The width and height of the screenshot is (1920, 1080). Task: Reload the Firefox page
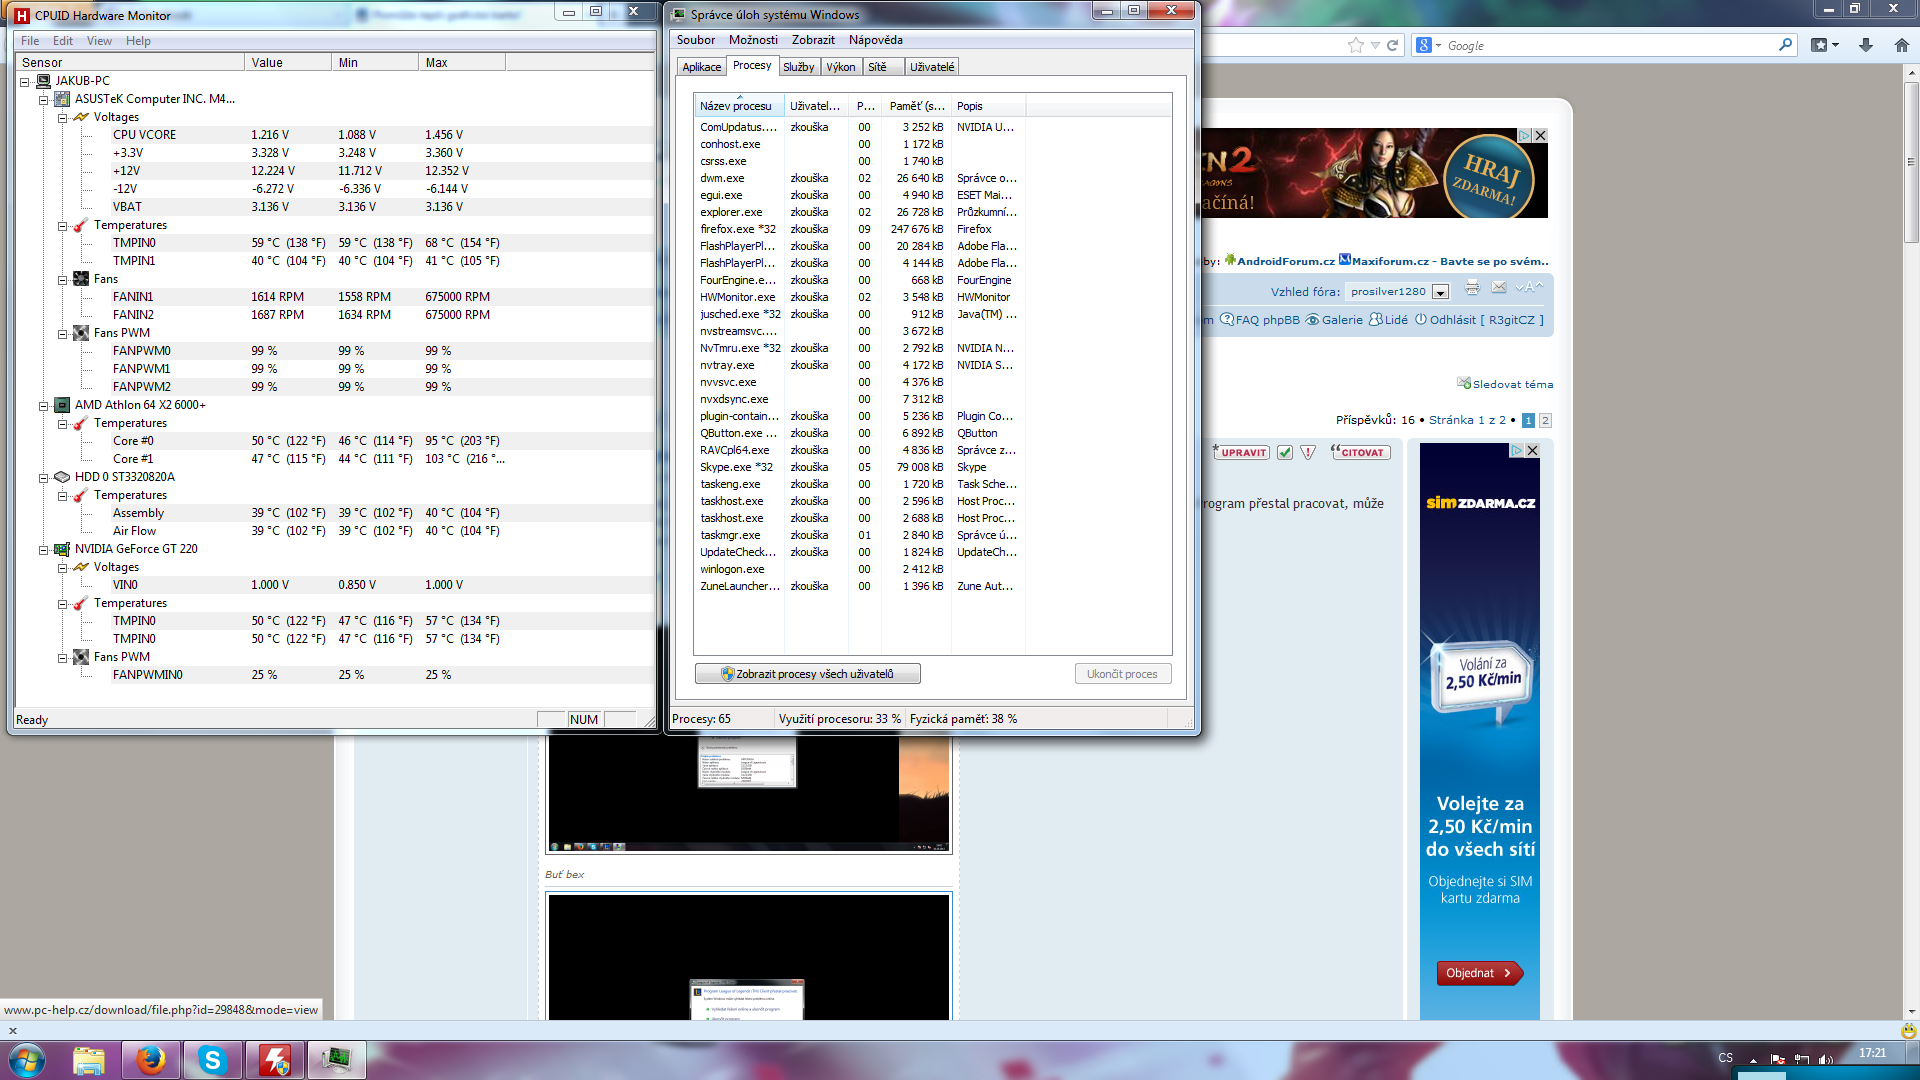click(x=1392, y=45)
